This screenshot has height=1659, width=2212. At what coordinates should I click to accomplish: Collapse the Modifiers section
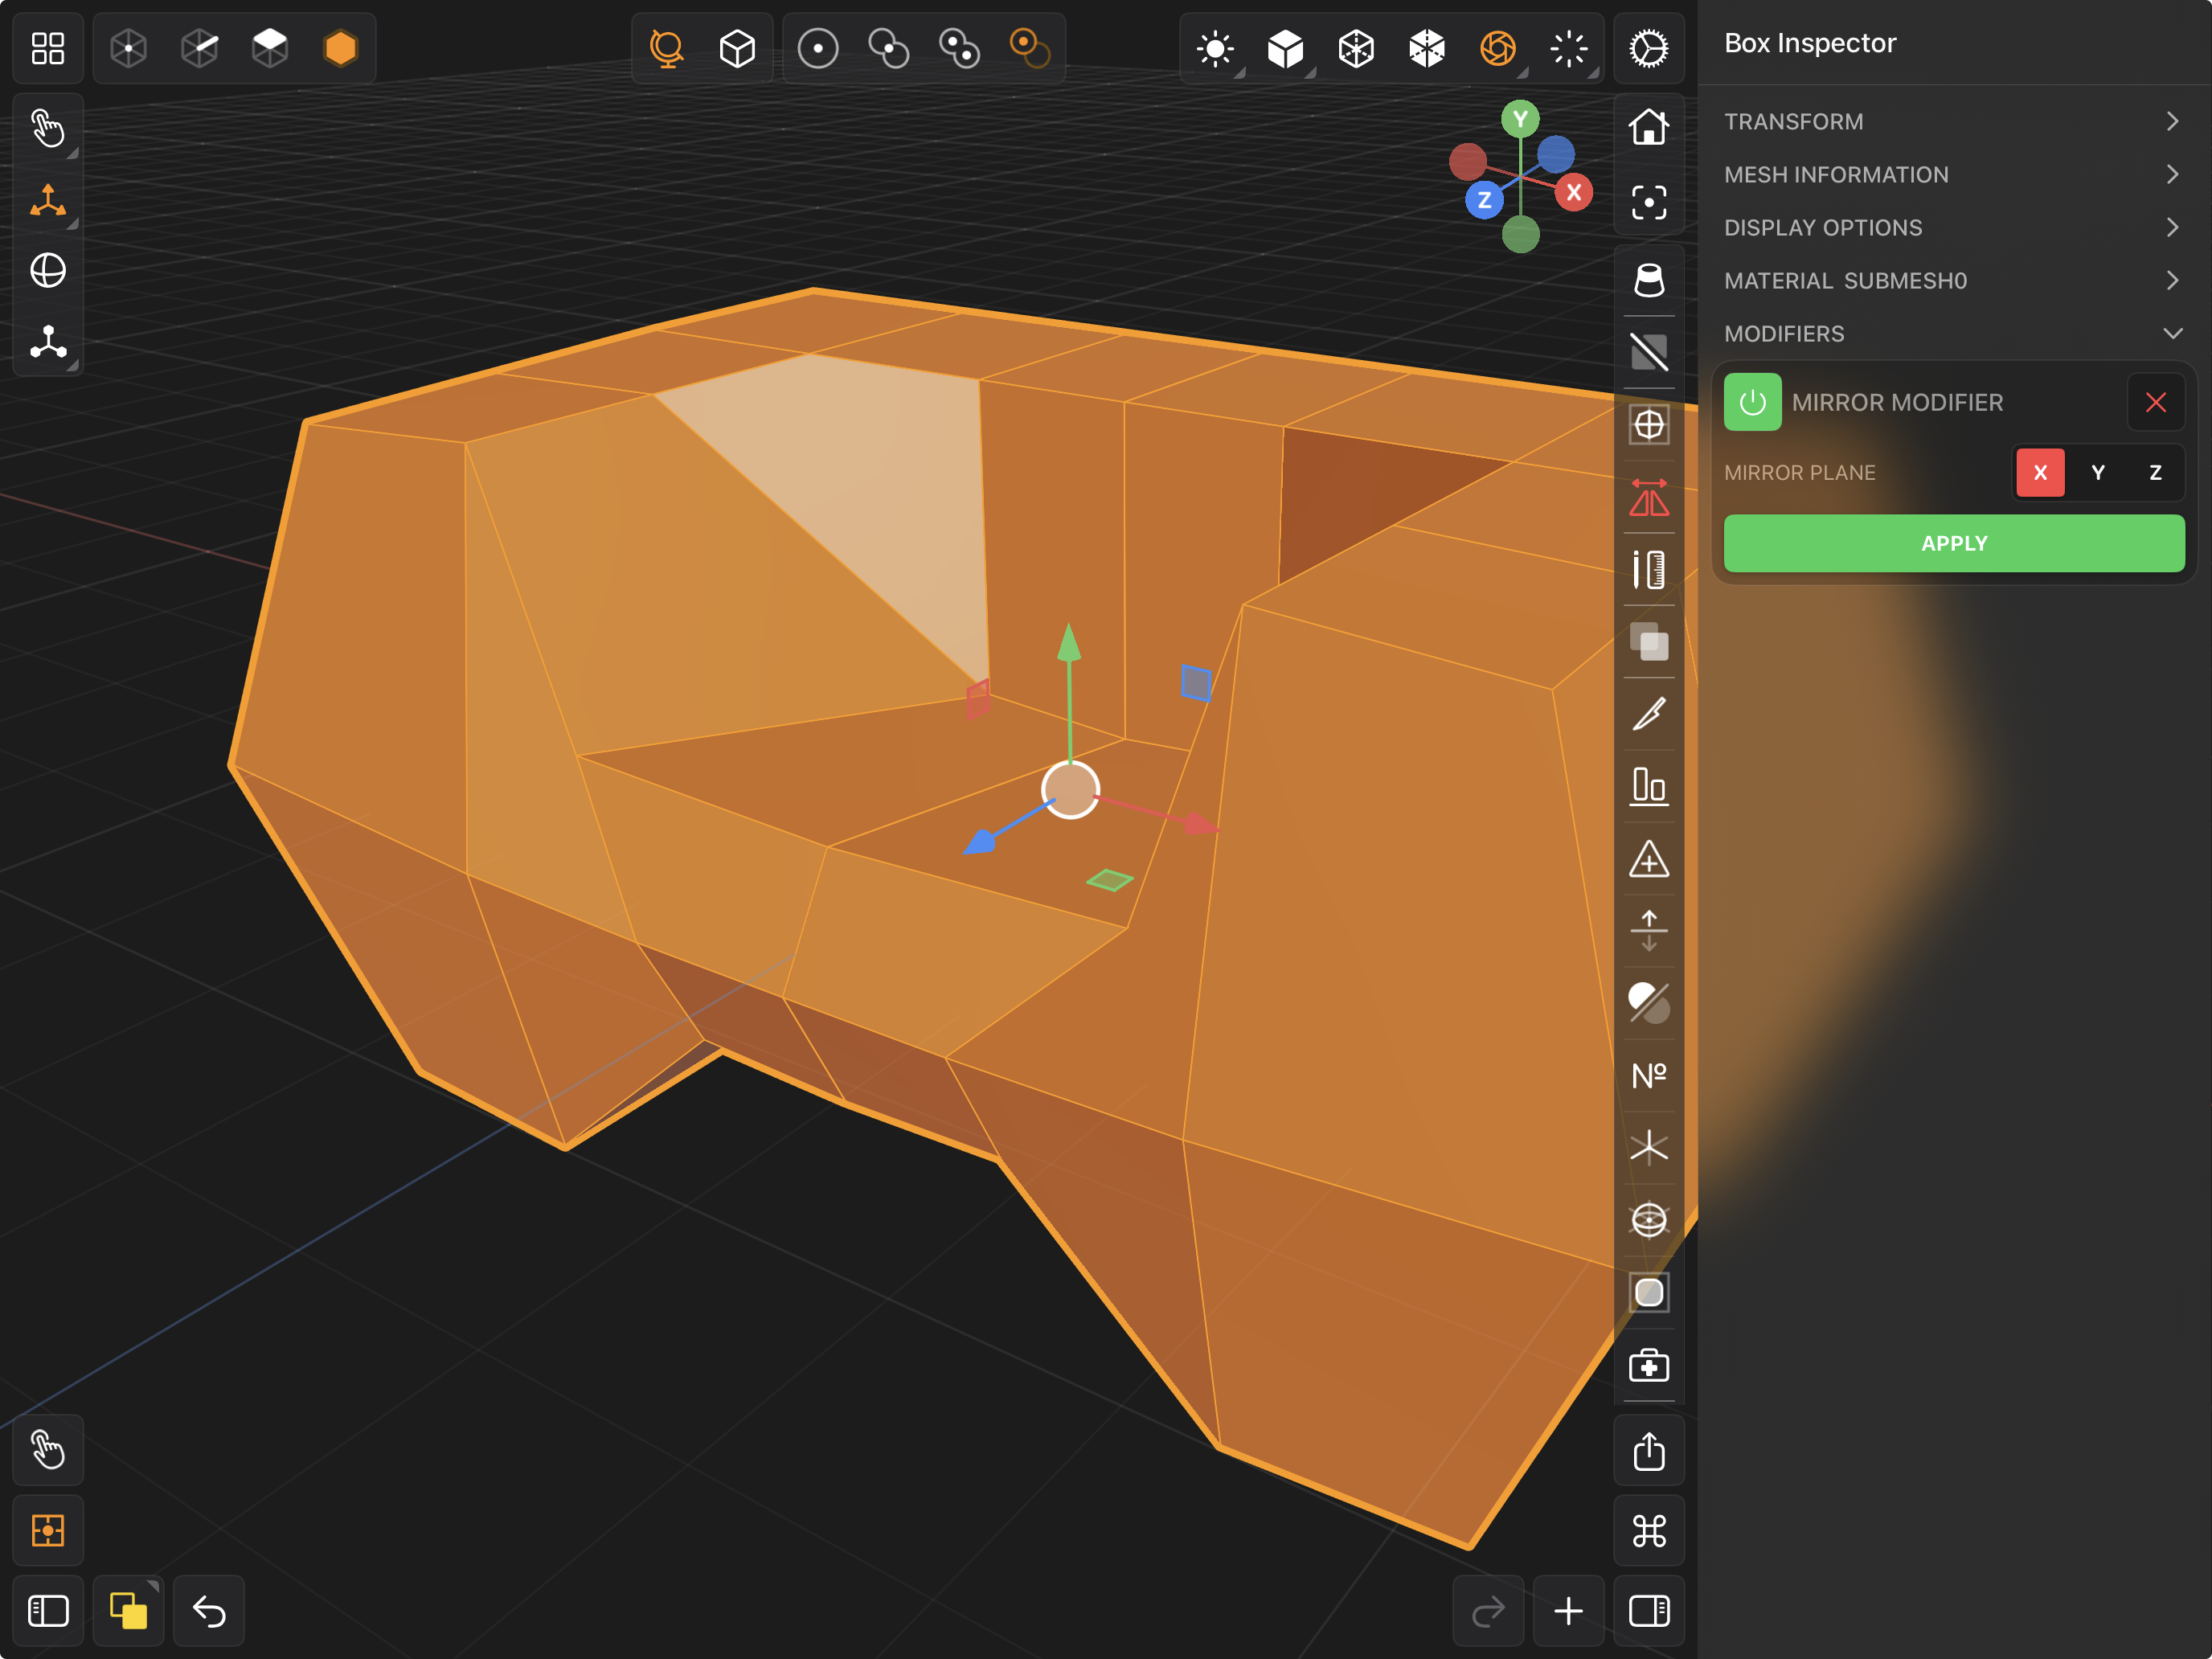(x=1953, y=334)
